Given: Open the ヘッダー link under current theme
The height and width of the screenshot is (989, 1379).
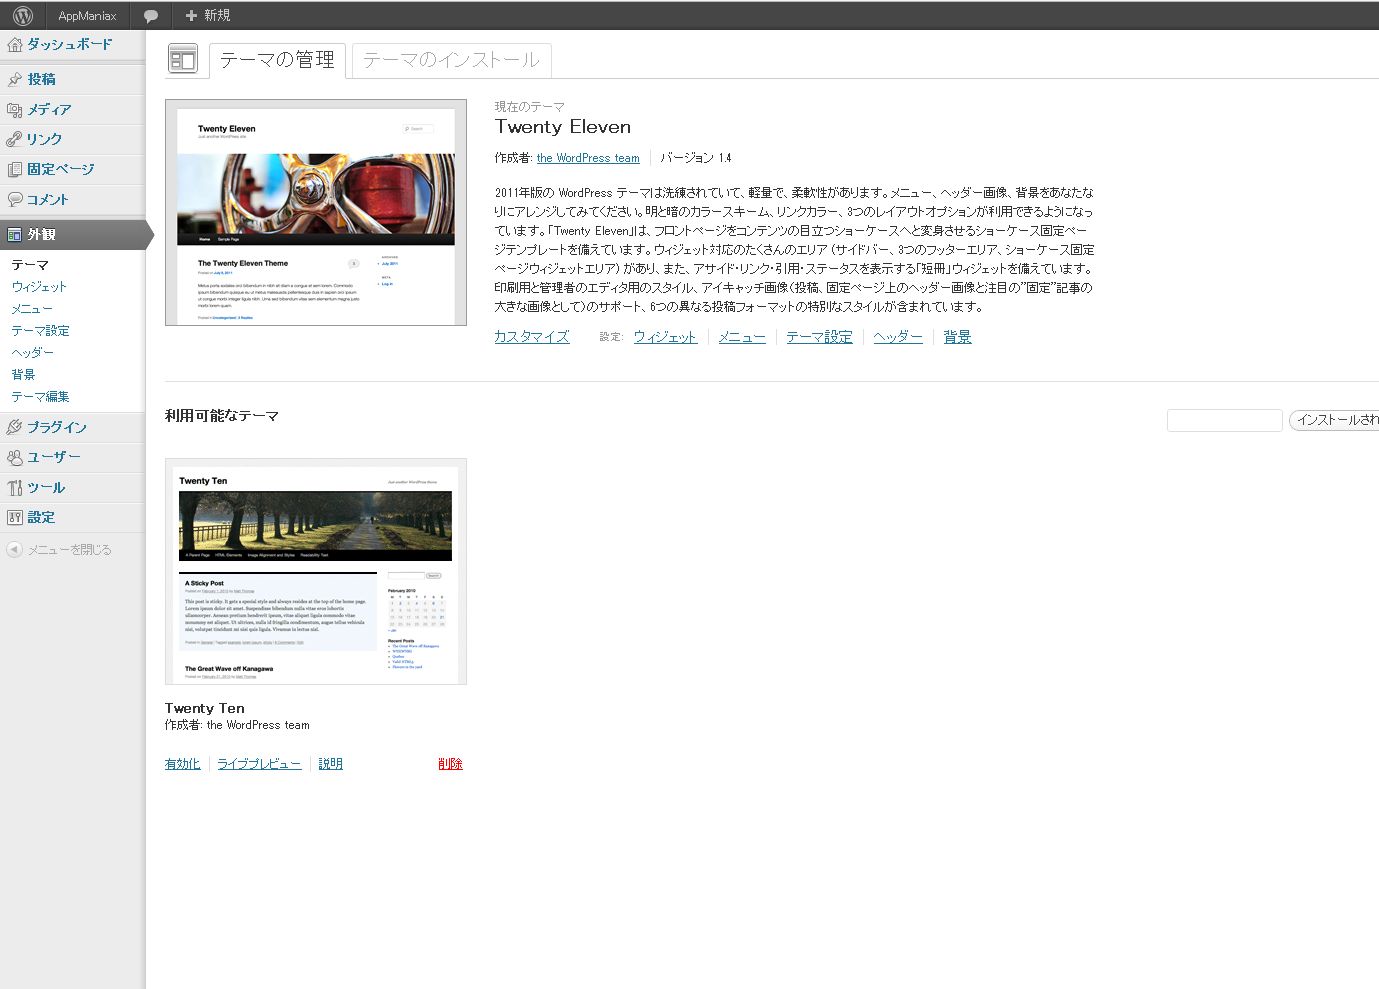Looking at the screenshot, I should coord(898,337).
